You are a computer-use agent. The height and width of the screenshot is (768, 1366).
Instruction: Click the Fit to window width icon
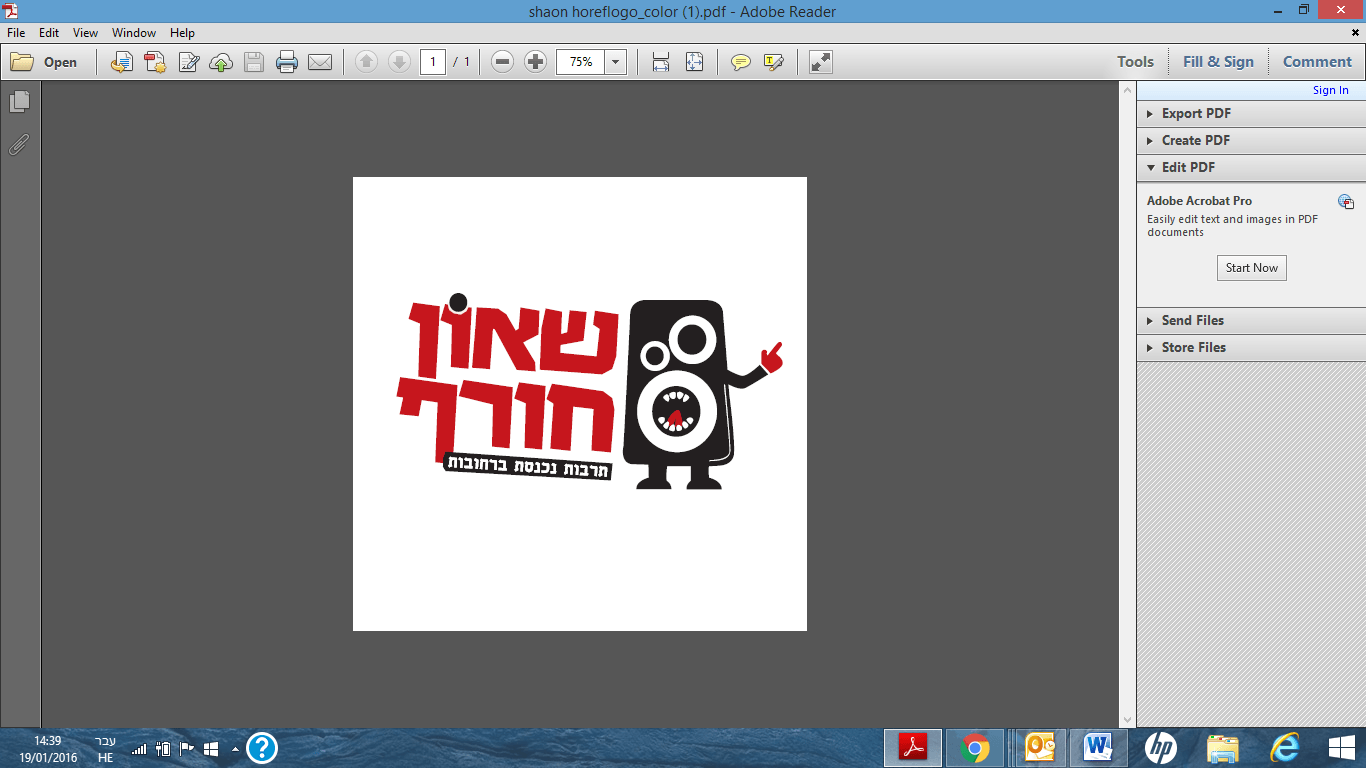click(x=661, y=62)
